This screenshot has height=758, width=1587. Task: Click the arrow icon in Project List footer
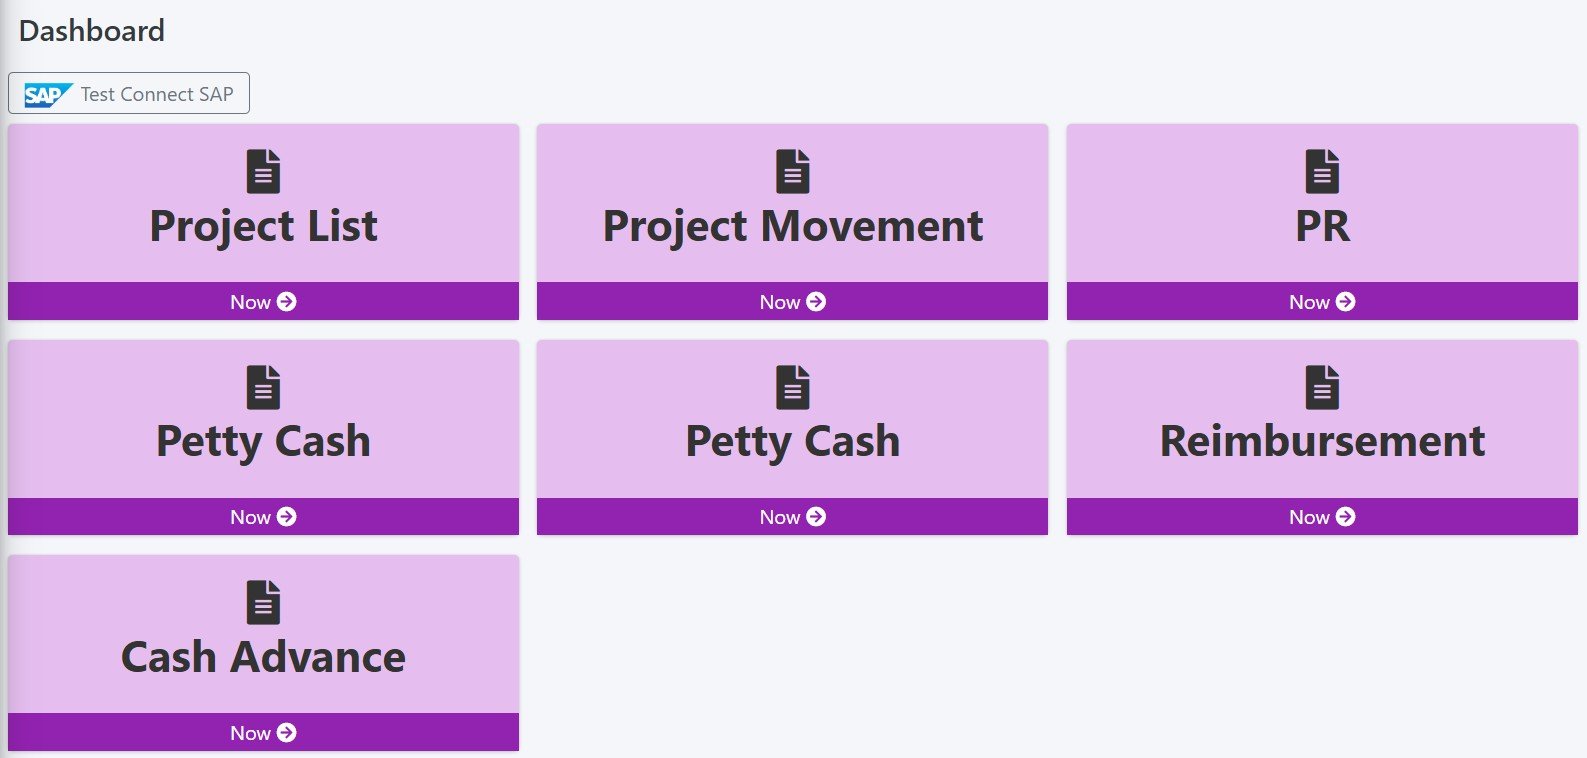coord(287,301)
